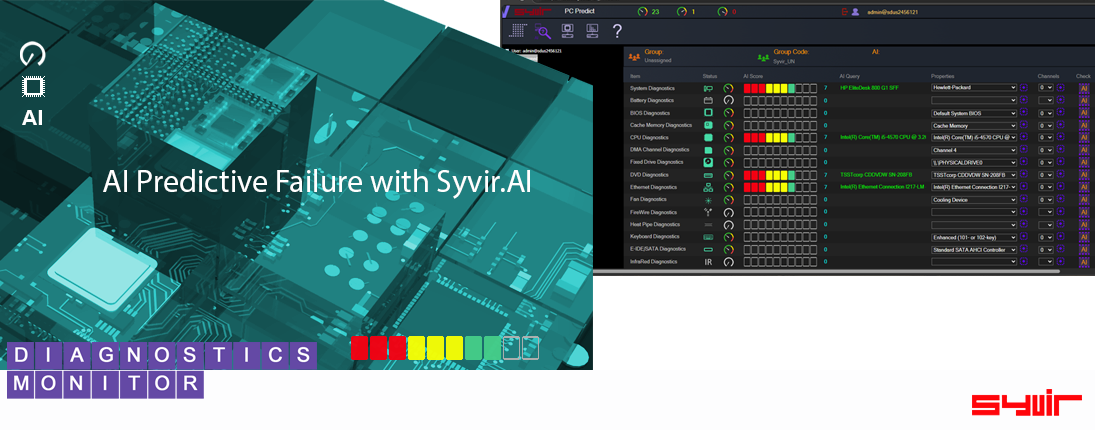This screenshot has height=430, width=1095.
Task: Click the Fan Diagnostics fan icon
Action: (708, 200)
